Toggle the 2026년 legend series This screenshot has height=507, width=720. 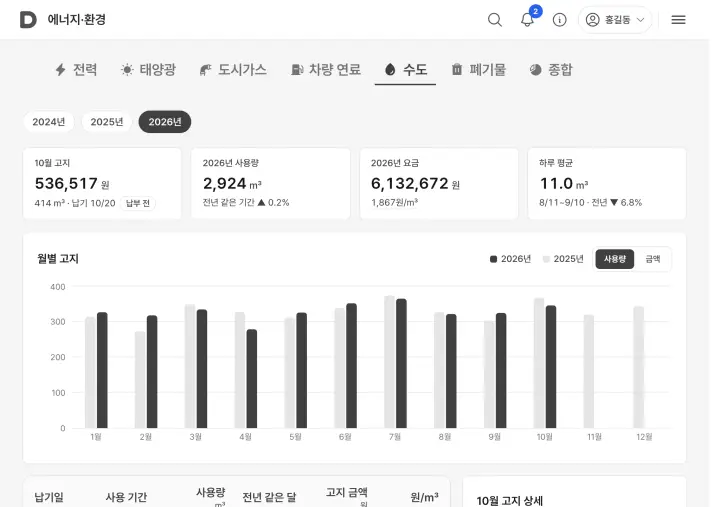coord(510,259)
